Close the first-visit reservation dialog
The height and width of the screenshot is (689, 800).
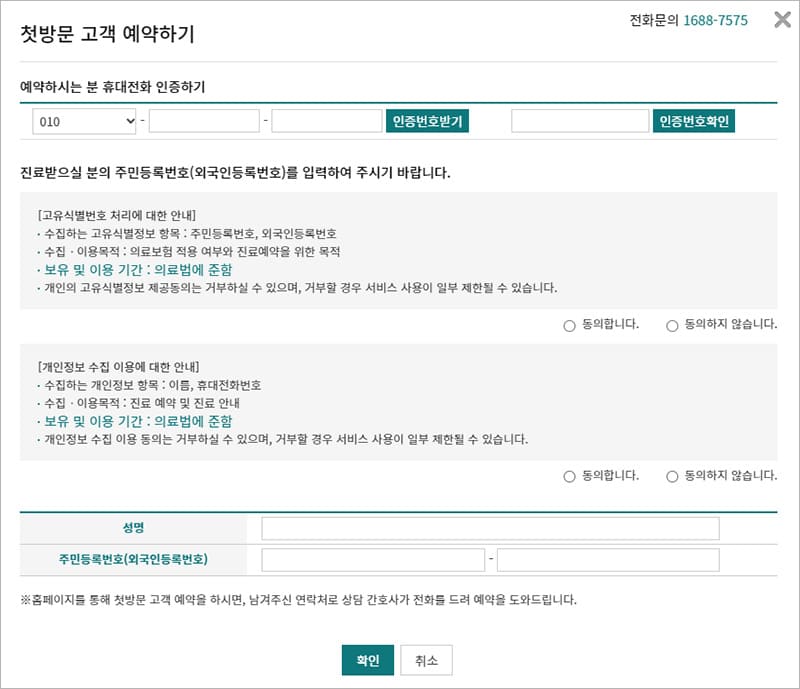782,20
